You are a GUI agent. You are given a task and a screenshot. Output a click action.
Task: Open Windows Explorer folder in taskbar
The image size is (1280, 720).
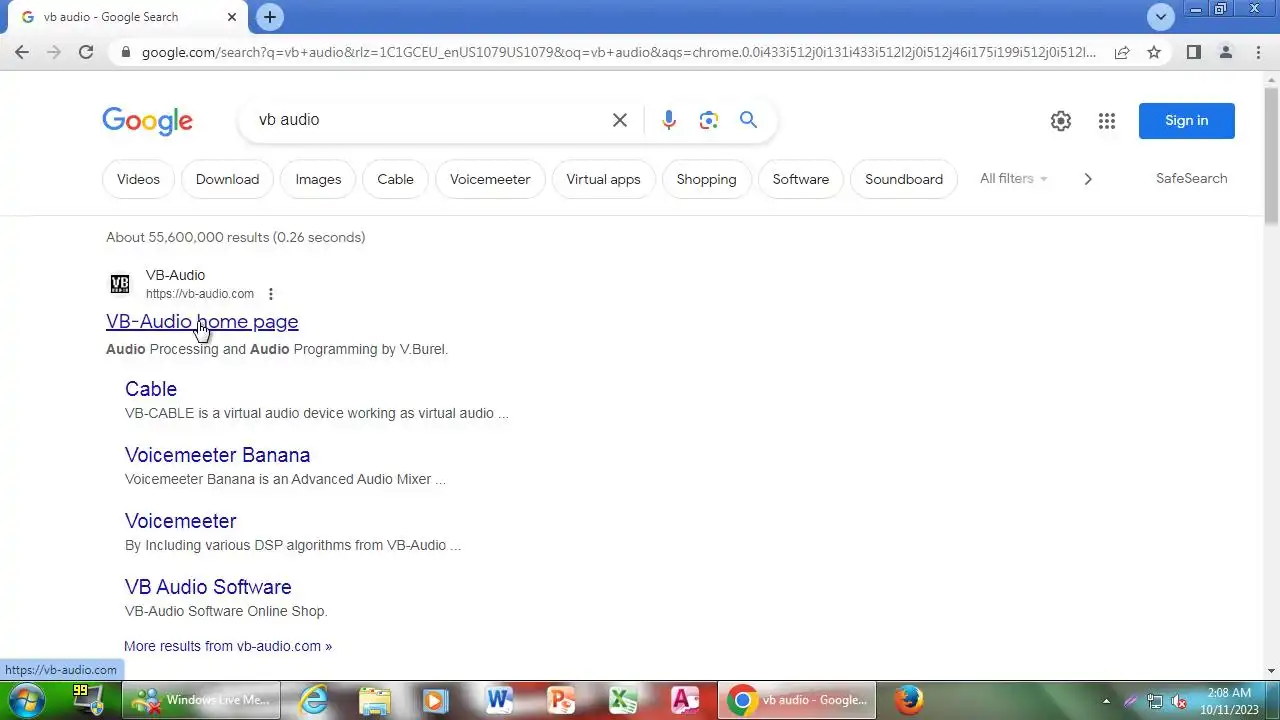pos(375,700)
